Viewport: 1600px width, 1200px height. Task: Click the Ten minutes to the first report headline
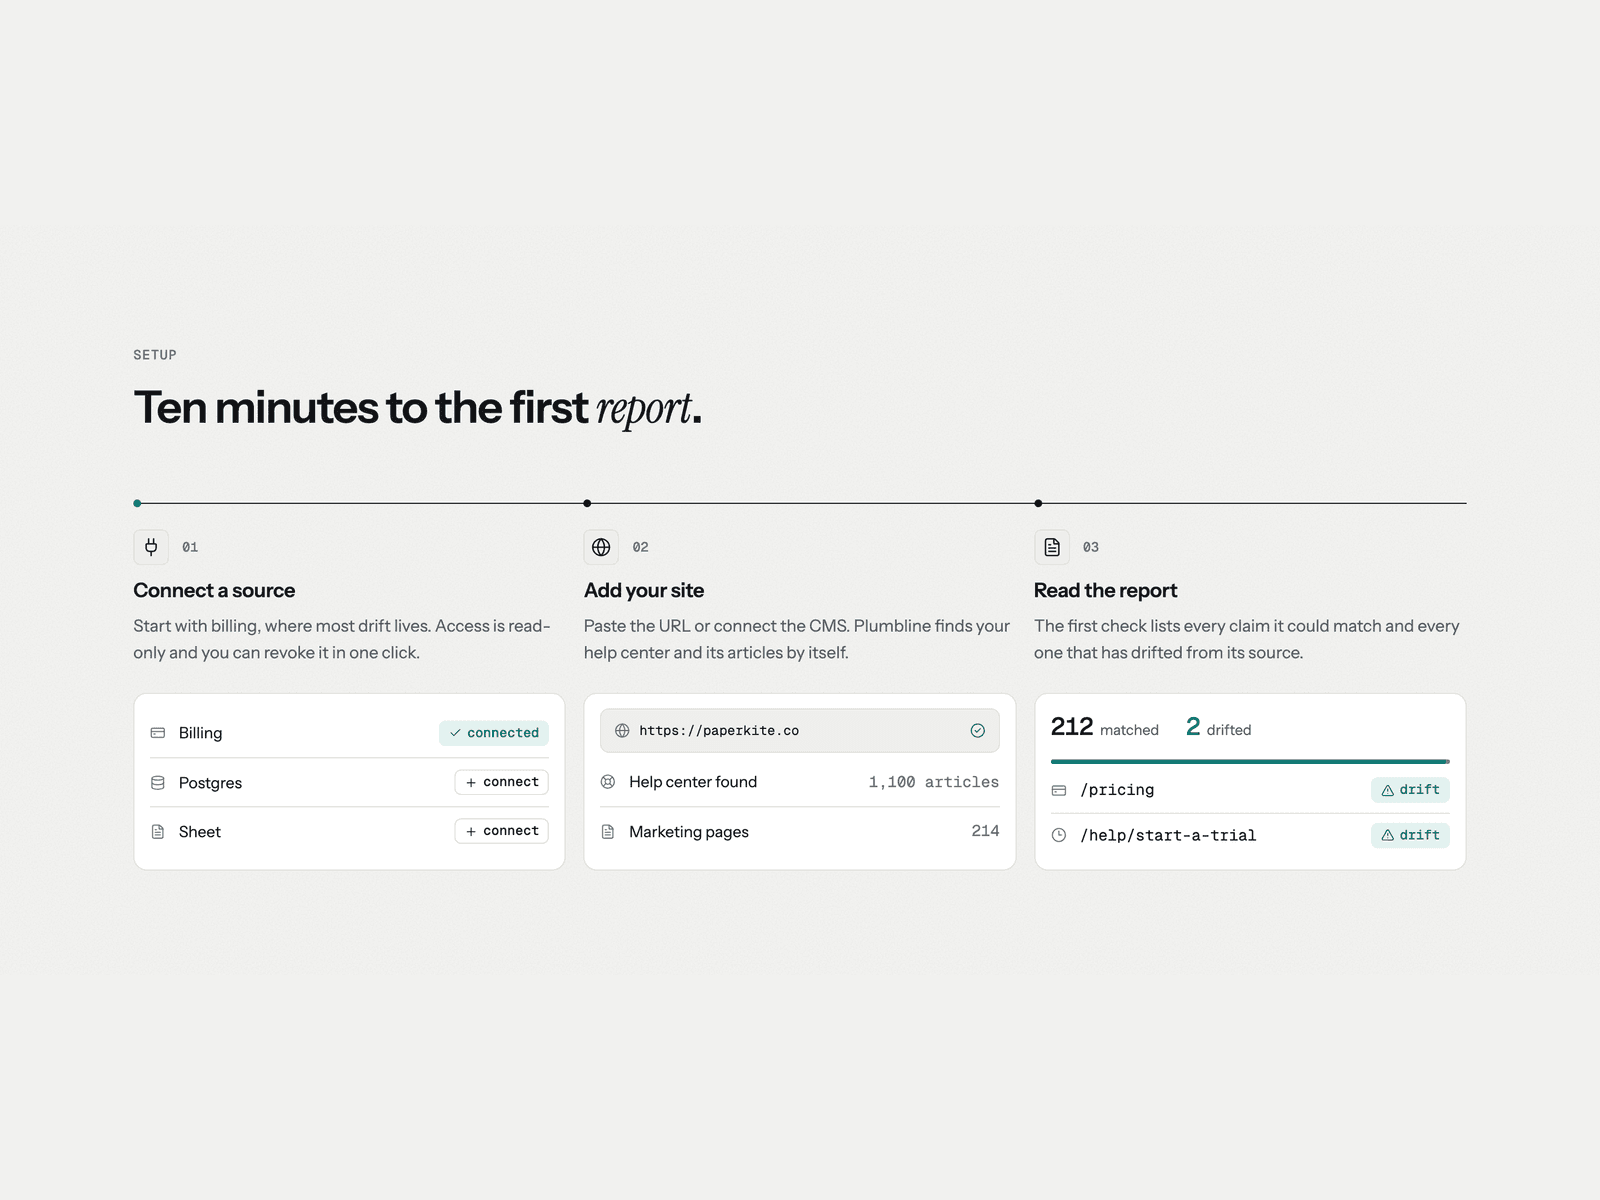[418, 408]
